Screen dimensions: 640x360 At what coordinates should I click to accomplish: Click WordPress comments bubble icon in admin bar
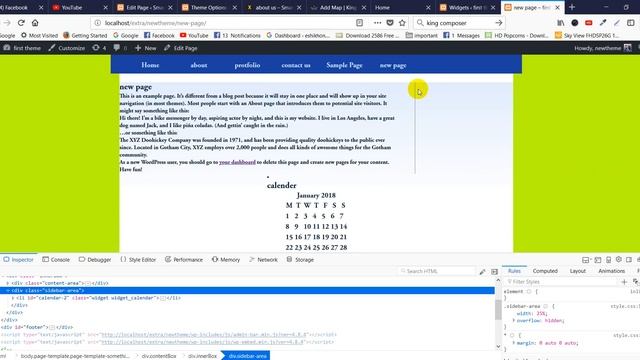tap(117, 48)
